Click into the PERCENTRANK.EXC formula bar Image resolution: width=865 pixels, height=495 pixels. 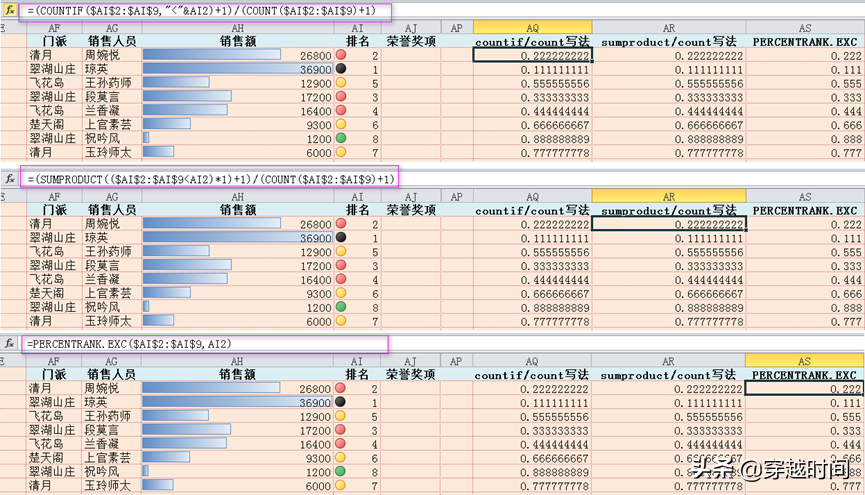coord(205,344)
